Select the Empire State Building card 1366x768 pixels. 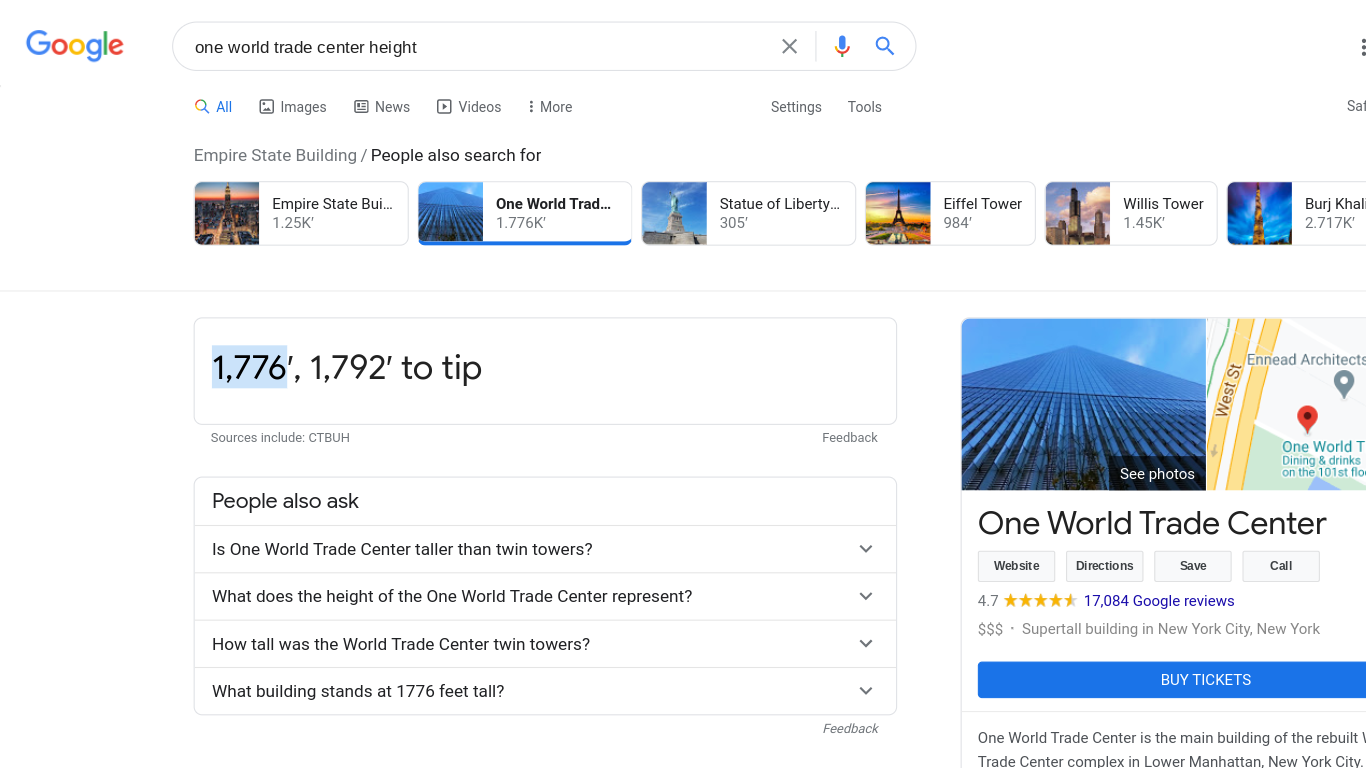(x=301, y=213)
